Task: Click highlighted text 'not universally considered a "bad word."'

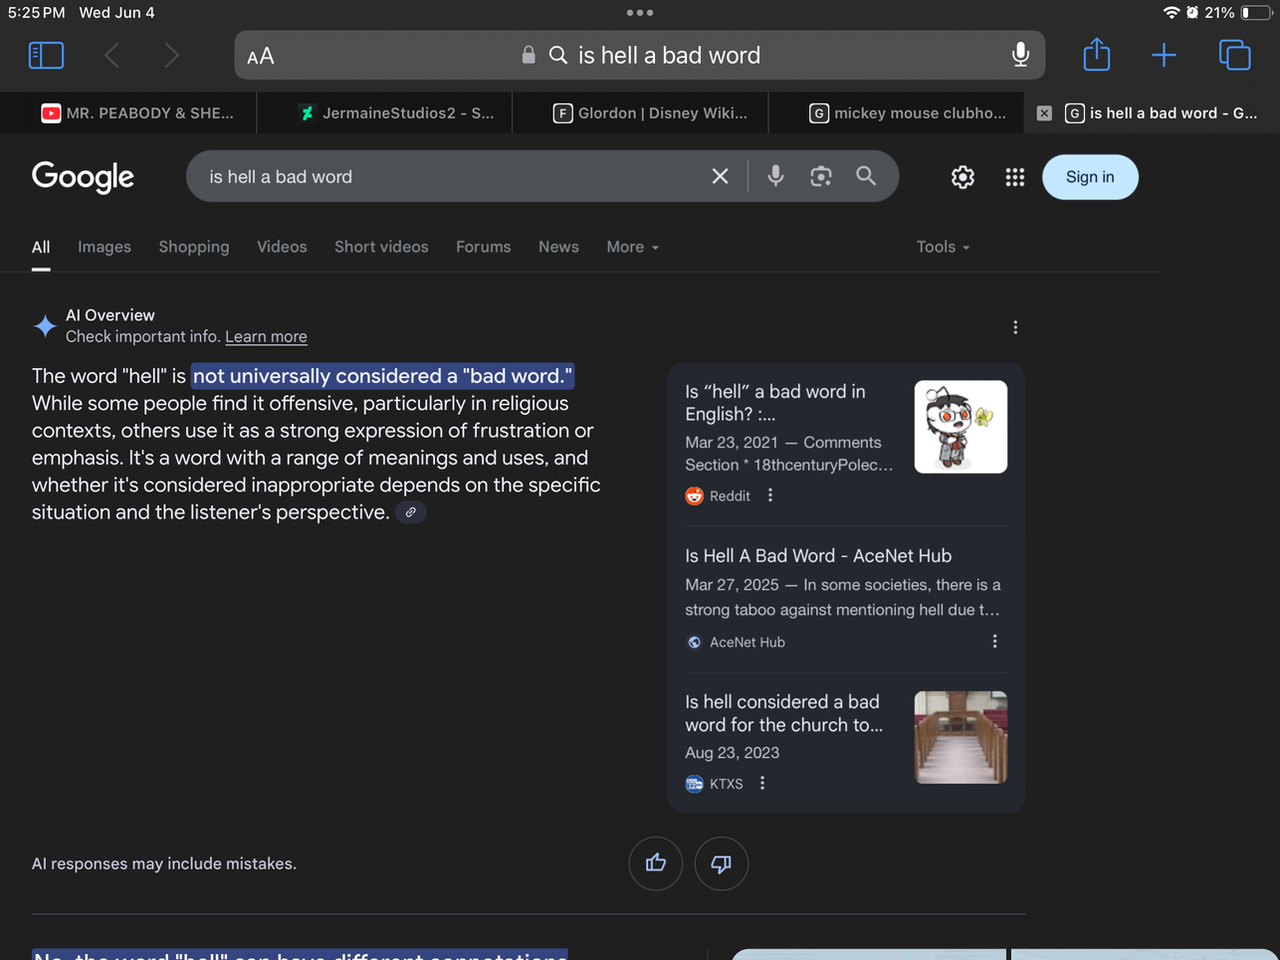Action: point(383,376)
